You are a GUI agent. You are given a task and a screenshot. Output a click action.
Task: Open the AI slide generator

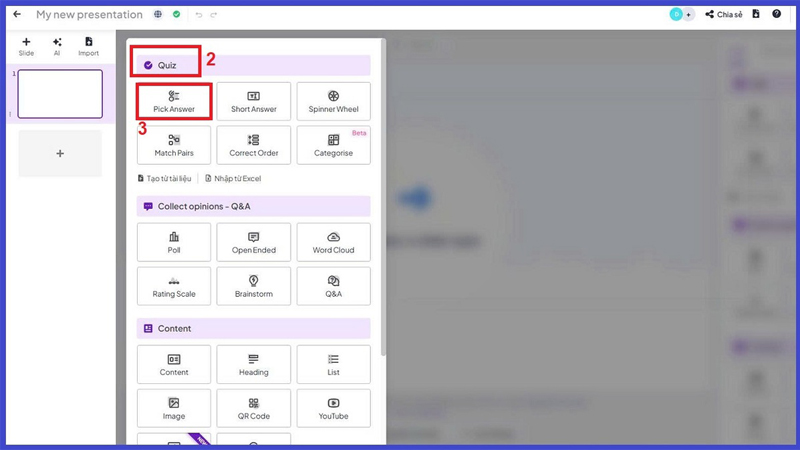point(57,46)
